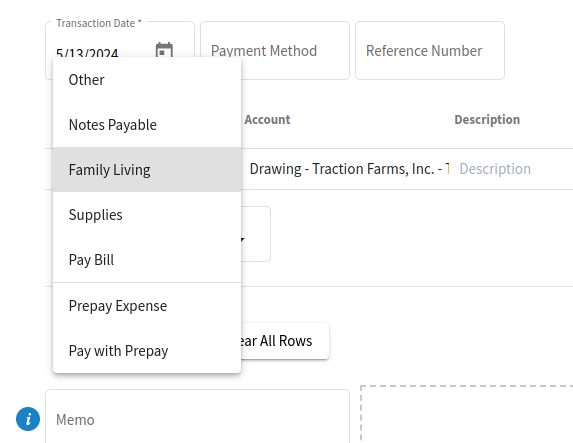The height and width of the screenshot is (443, 573).
Task: Focus the Reference Number field
Action: (x=430, y=50)
